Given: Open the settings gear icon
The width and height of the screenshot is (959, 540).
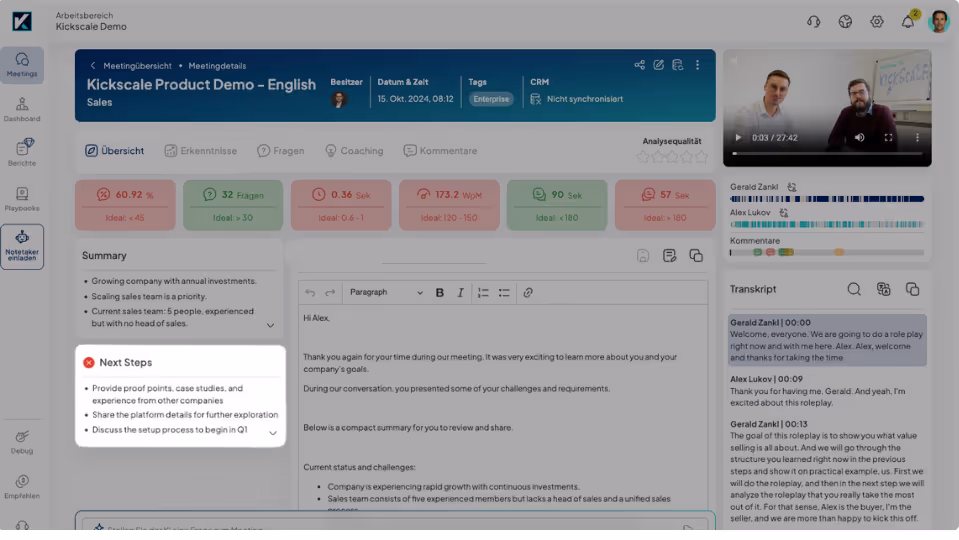Looking at the screenshot, I should pyautogui.click(x=876, y=22).
